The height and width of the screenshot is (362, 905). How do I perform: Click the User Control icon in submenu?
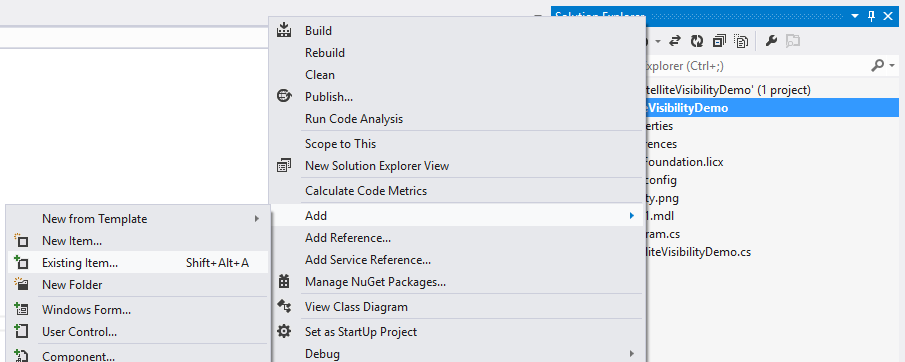21,331
